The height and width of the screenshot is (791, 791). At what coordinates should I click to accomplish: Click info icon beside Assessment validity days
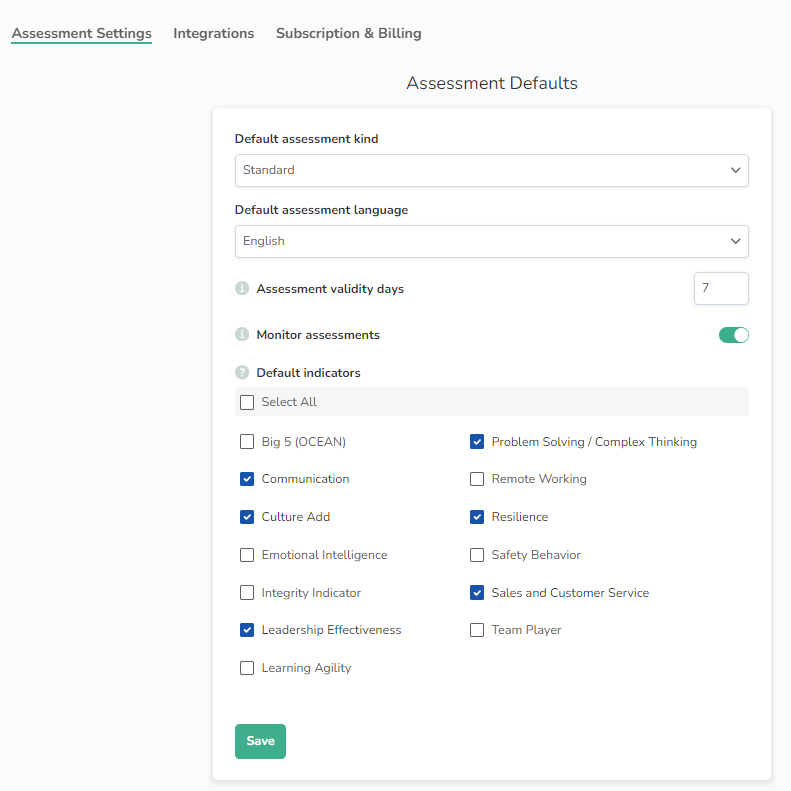pyautogui.click(x=241, y=289)
